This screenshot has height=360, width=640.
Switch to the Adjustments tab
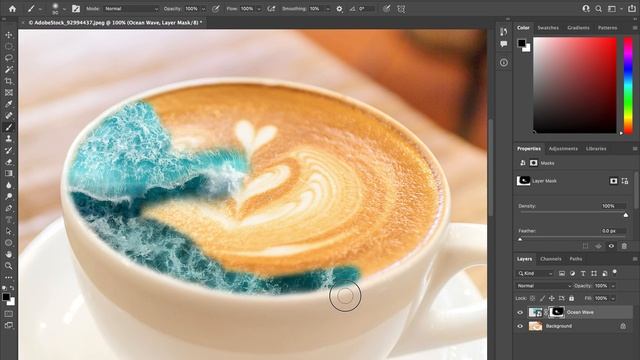pos(563,149)
